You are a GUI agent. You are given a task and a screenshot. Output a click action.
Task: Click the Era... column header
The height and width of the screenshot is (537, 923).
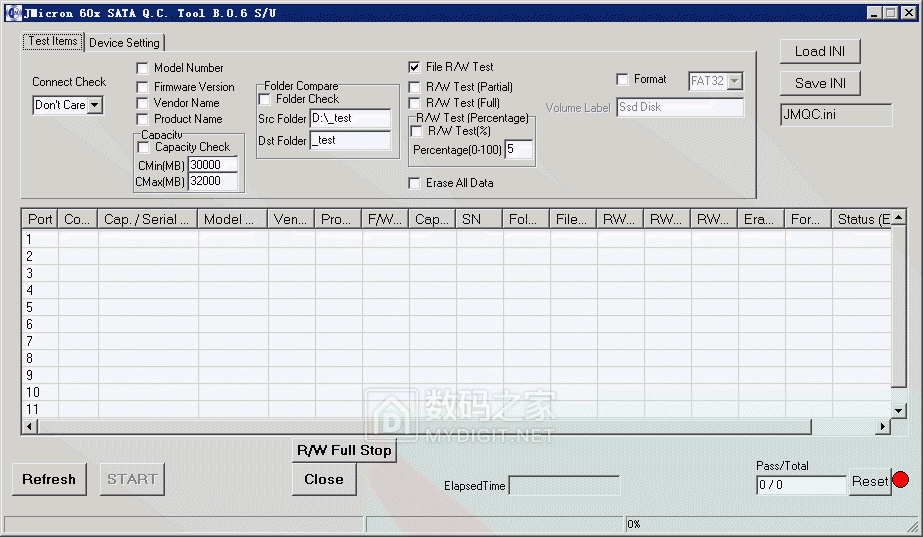(761, 219)
